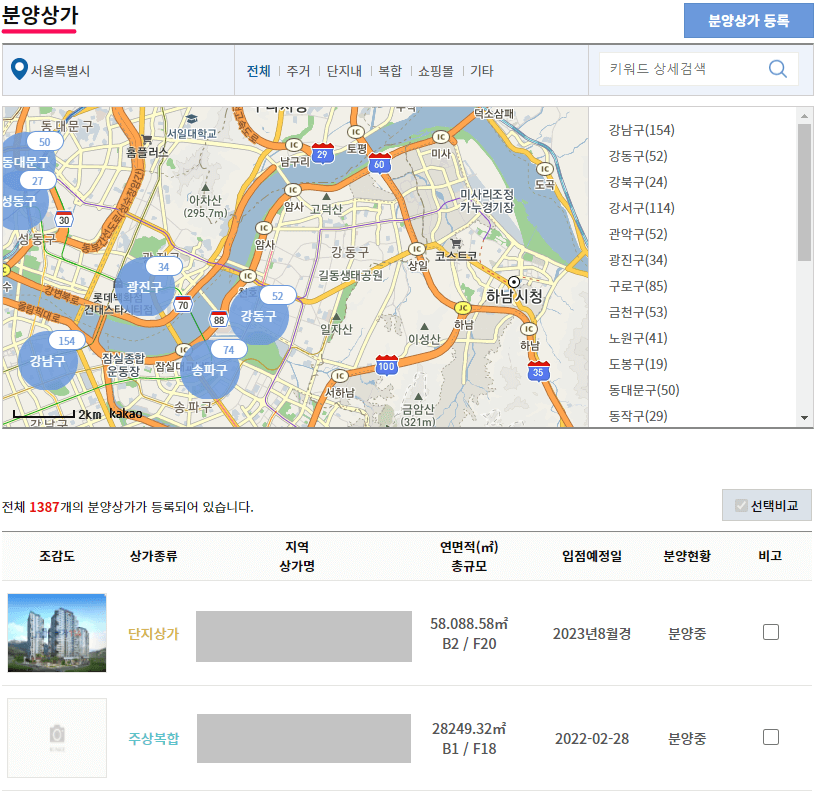
Task: Select the 동대문구 map cluster bubble
Action: 25,162
